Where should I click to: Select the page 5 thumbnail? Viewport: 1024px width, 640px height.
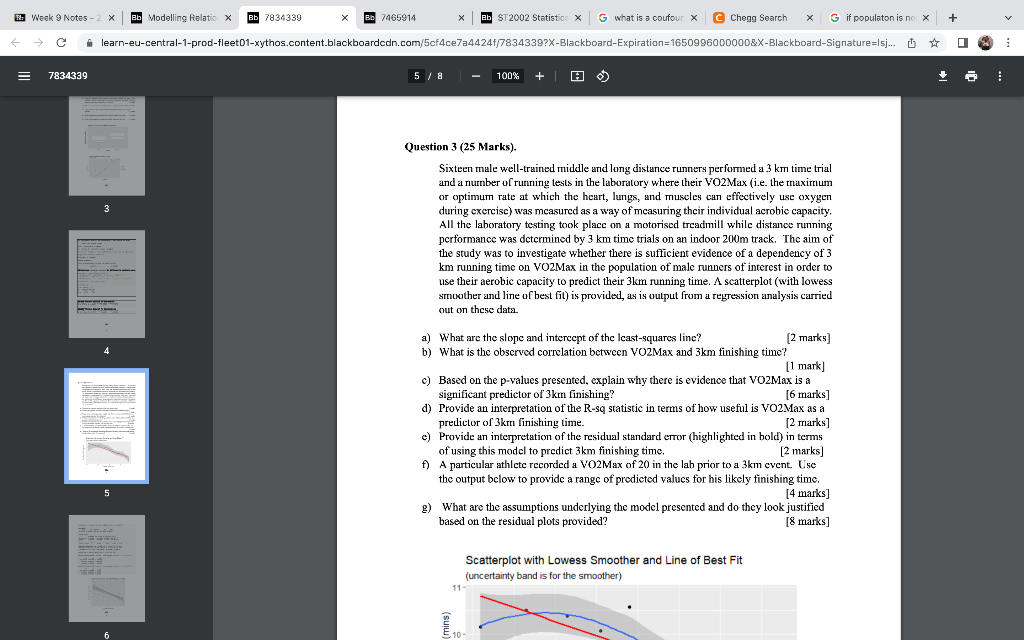106,426
